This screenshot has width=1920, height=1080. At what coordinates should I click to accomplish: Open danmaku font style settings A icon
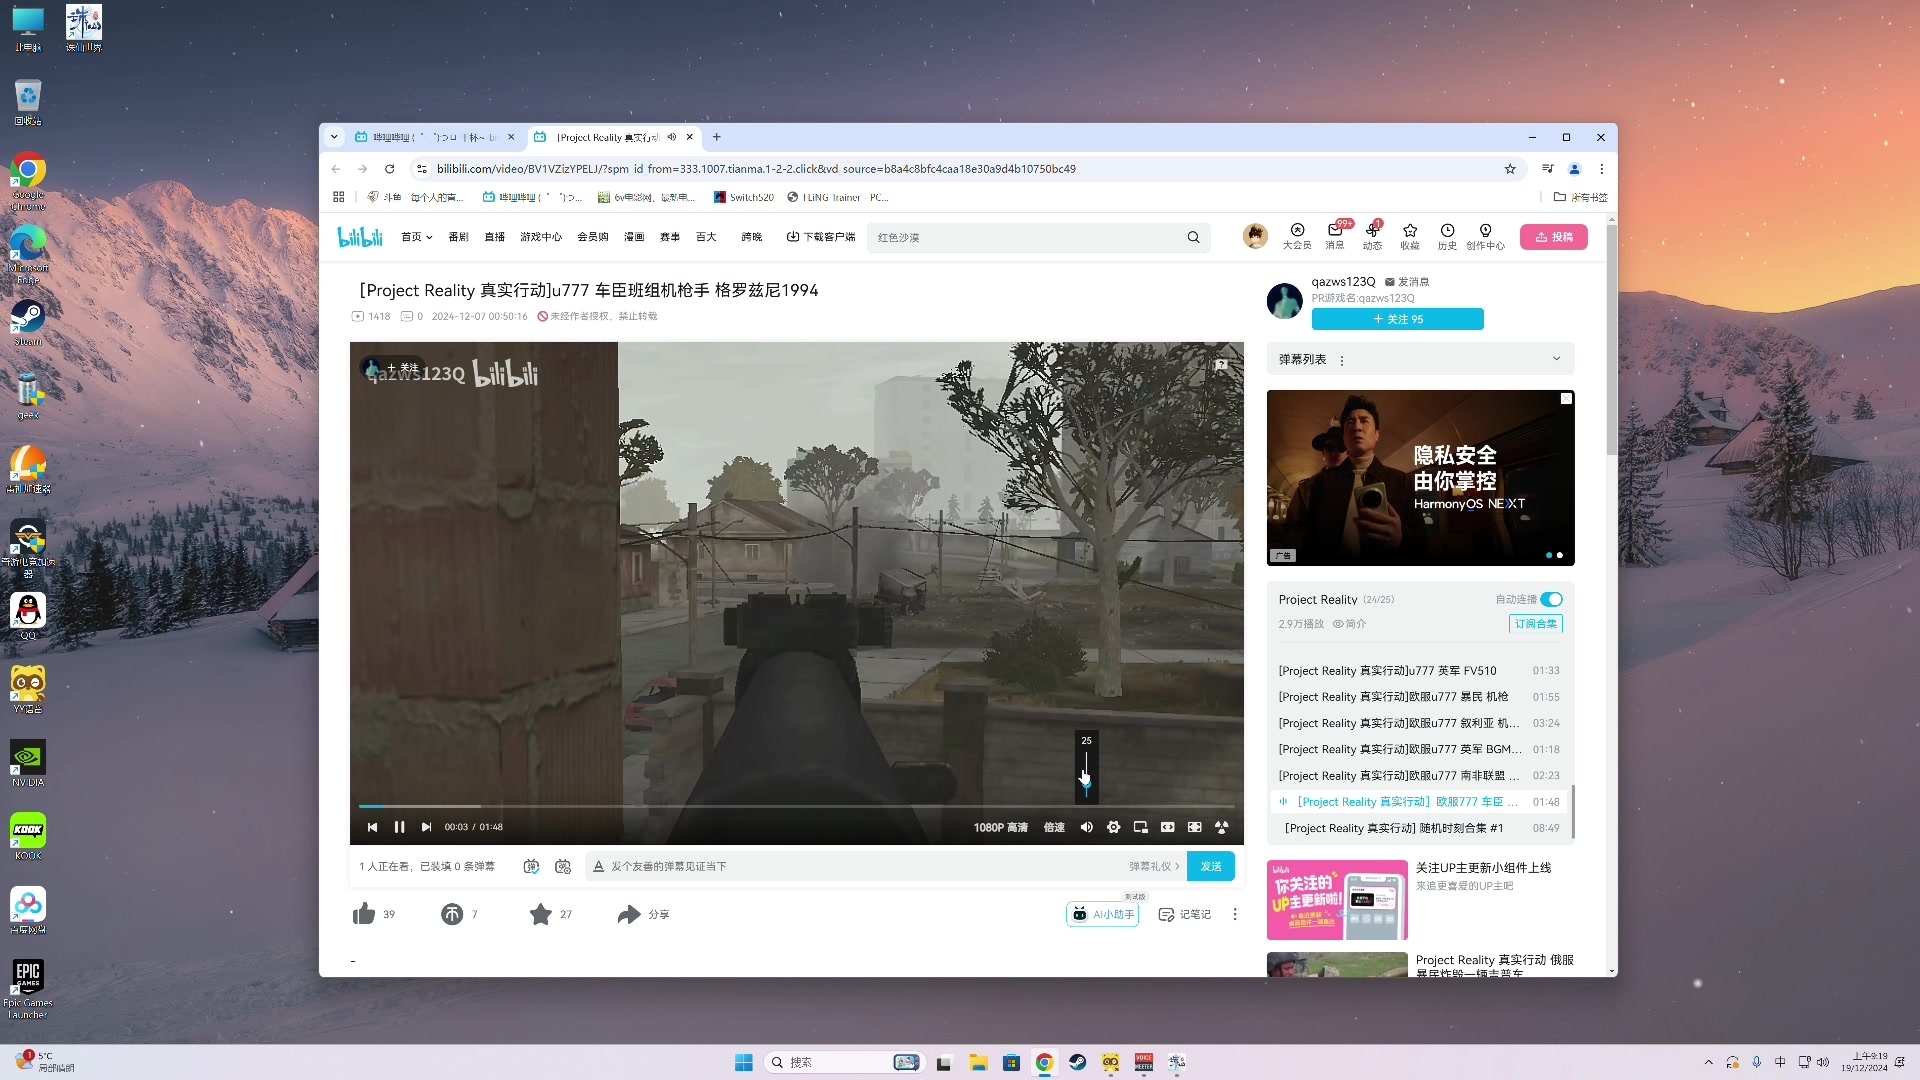click(598, 866)
